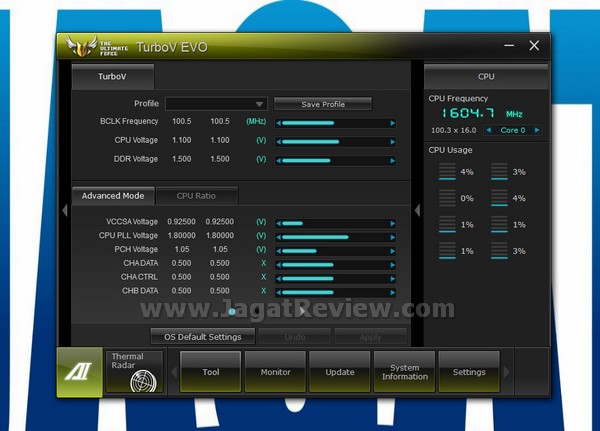Select the CPU tab in side panel

coord(486,77)
